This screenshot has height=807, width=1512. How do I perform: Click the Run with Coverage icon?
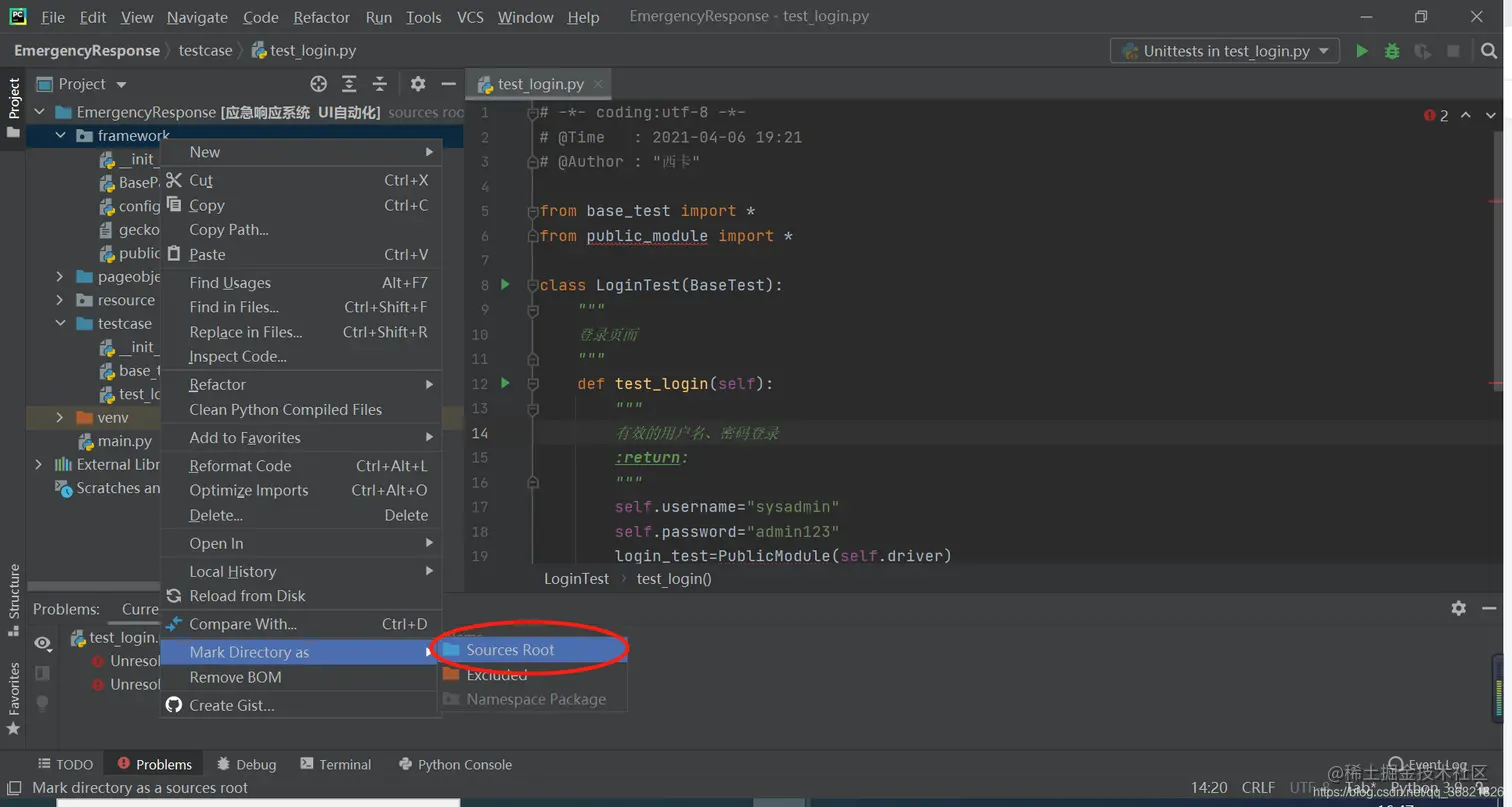point(1422,51)
